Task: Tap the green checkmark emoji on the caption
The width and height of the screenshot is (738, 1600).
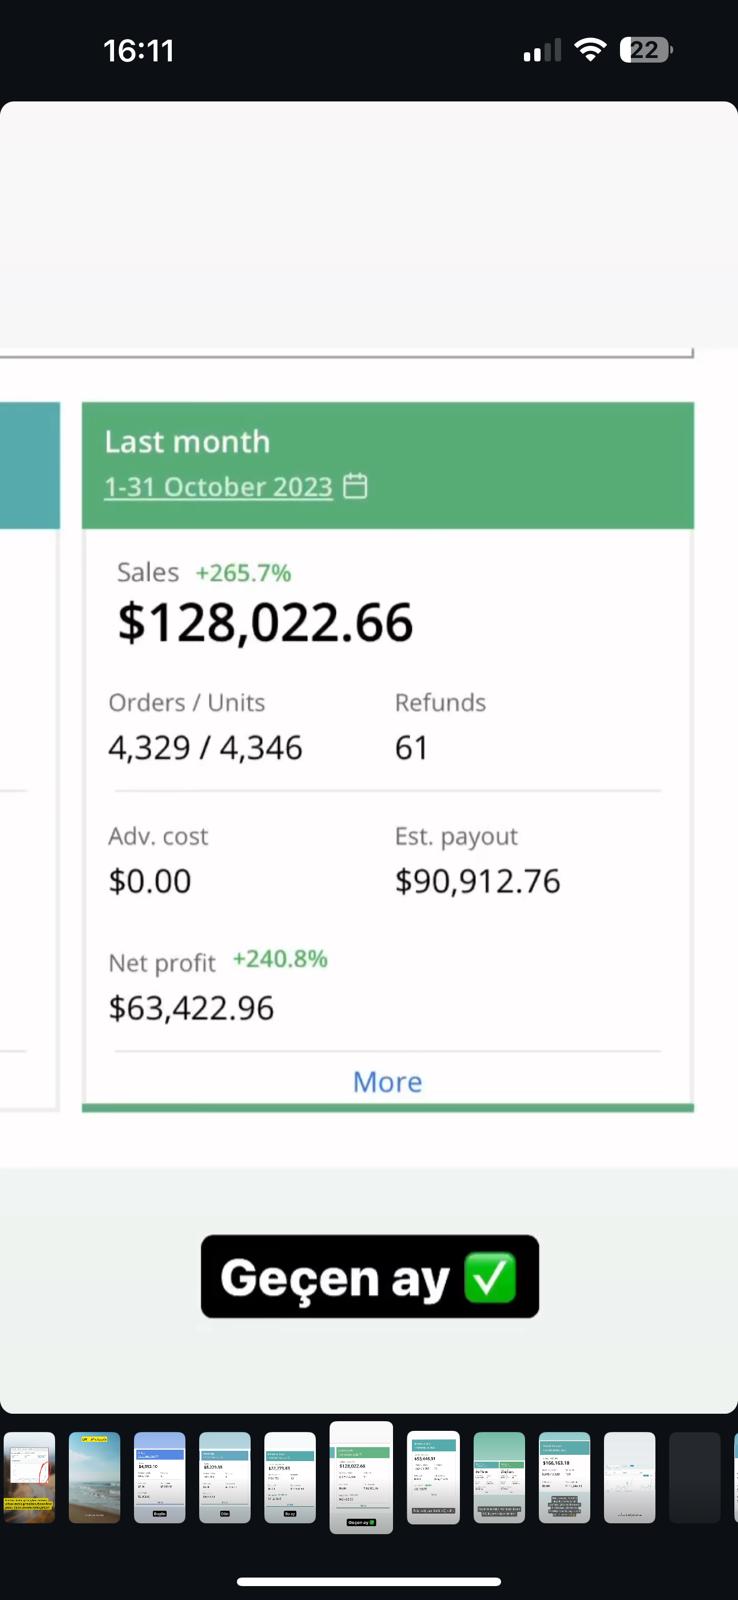Action: pyautogui.click(x=490, y=1277)
